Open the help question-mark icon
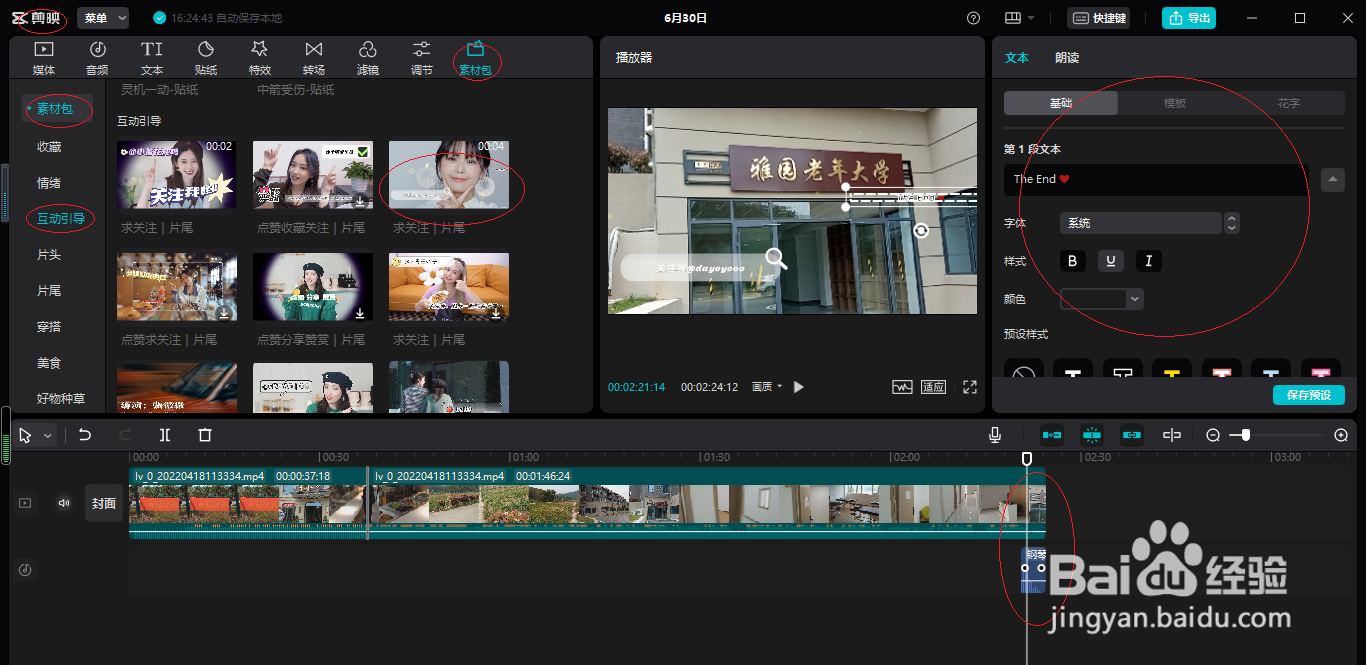Screen dimensions: 1366x665 click(x=973, y=18)
